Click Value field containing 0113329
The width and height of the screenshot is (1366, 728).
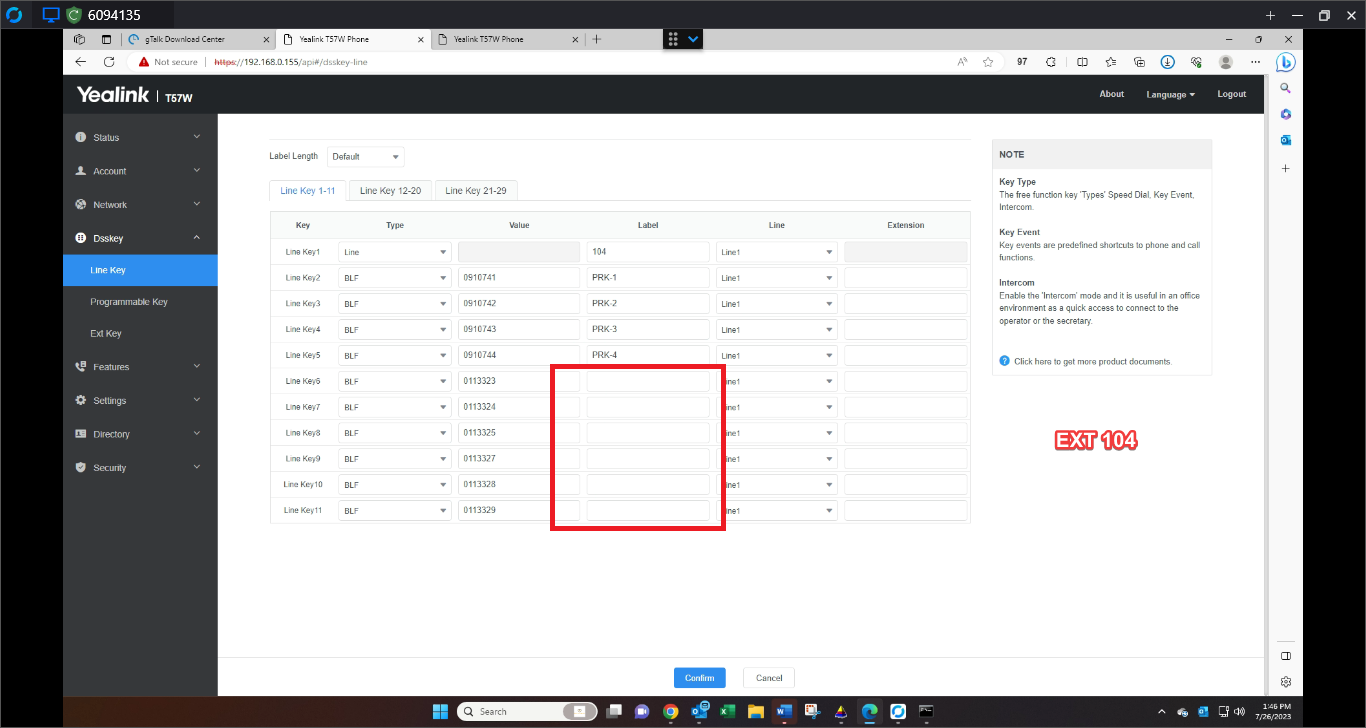click(x=519, y=510)
